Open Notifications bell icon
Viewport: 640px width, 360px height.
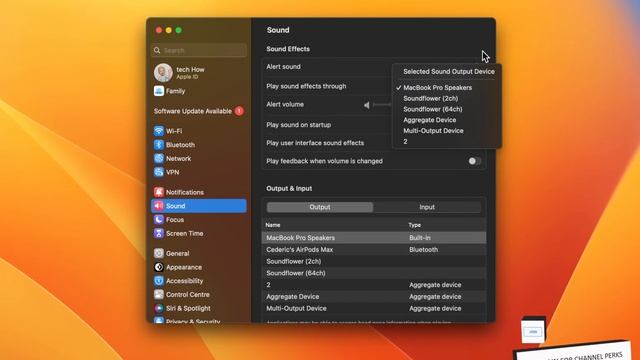click(x=159, y=192)
